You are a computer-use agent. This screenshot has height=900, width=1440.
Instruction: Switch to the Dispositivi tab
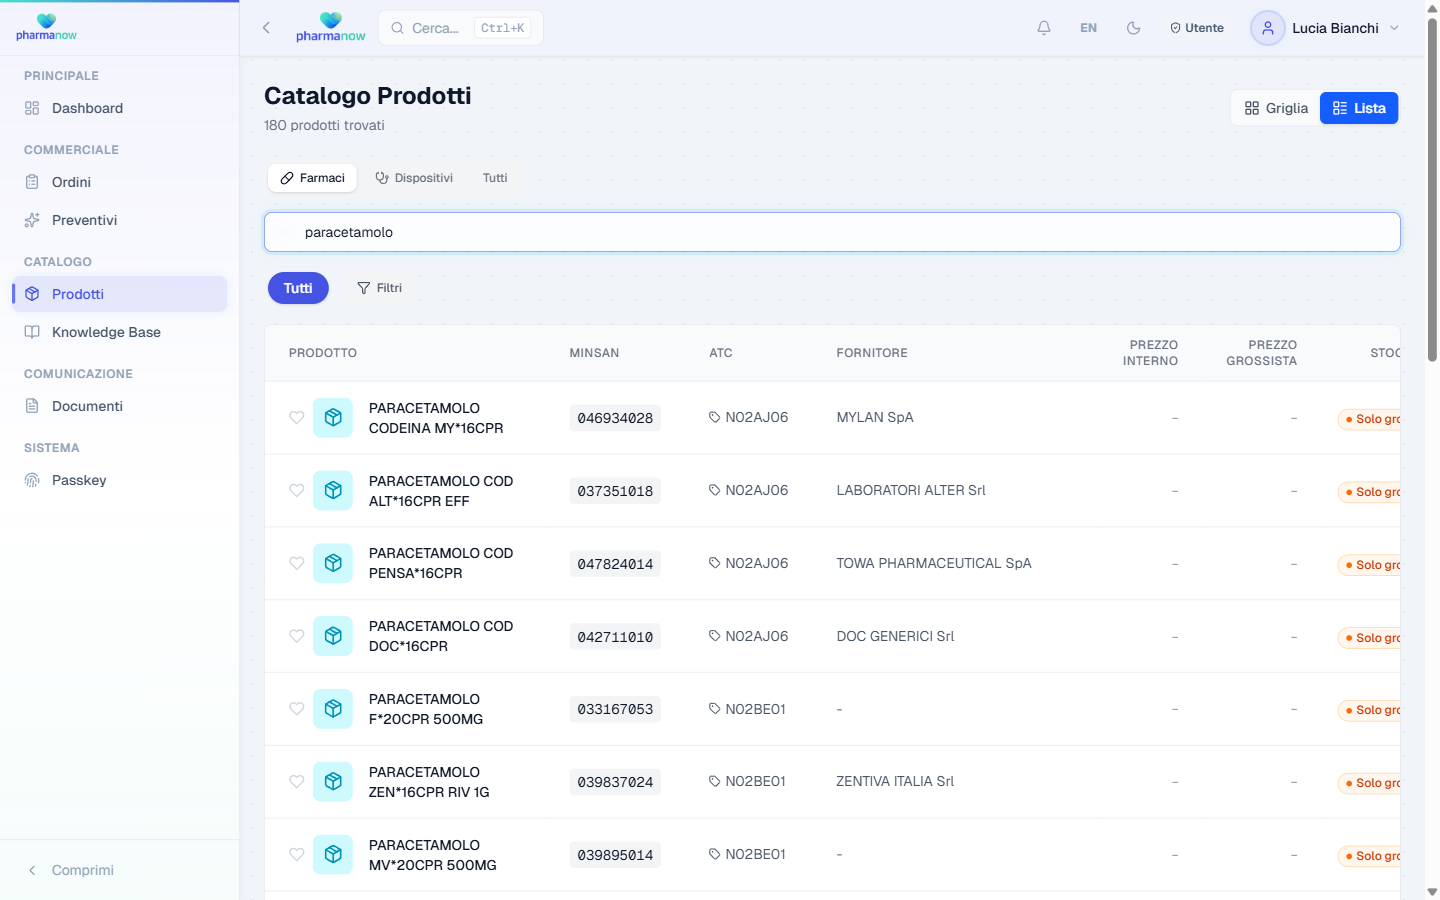pos(414,178)
